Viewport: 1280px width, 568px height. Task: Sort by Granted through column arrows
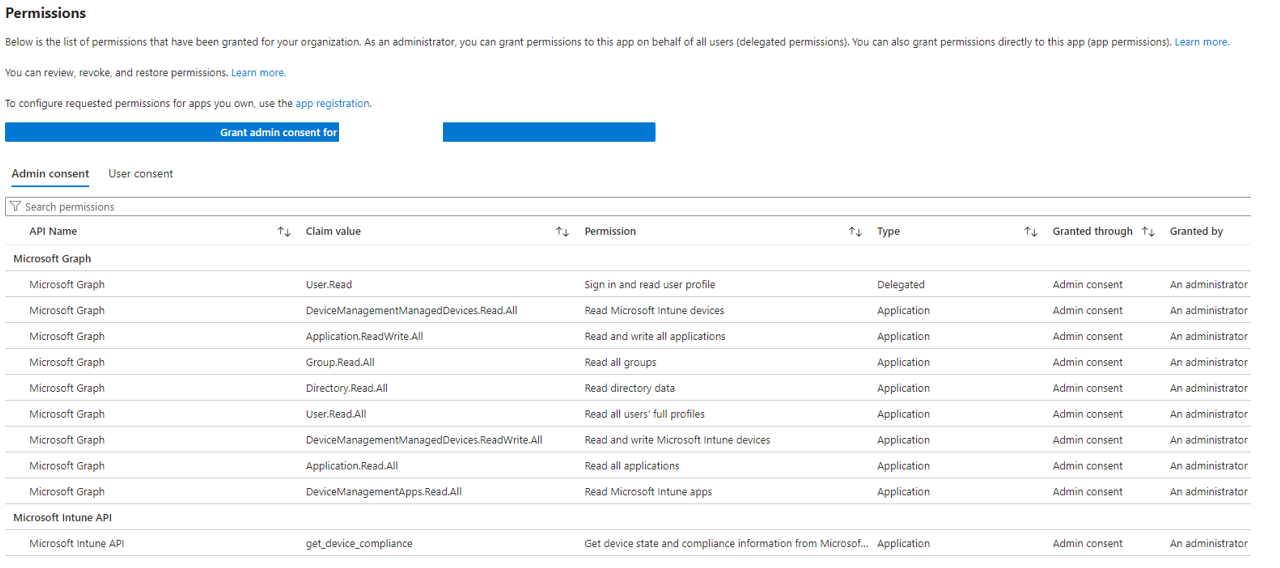1148,232
